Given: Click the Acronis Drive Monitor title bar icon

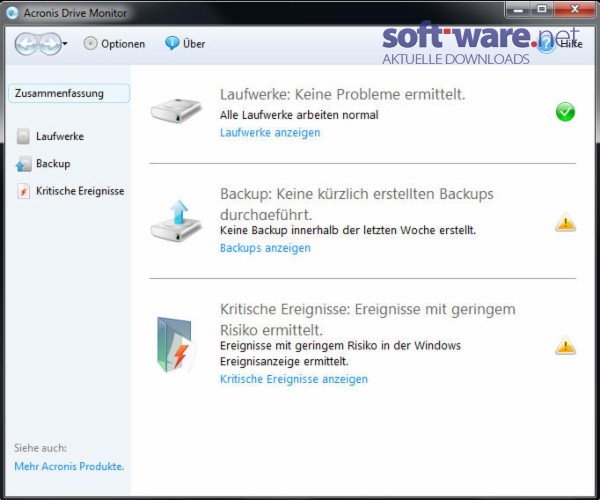Looking at the screenshot, I should coord(13,13).
